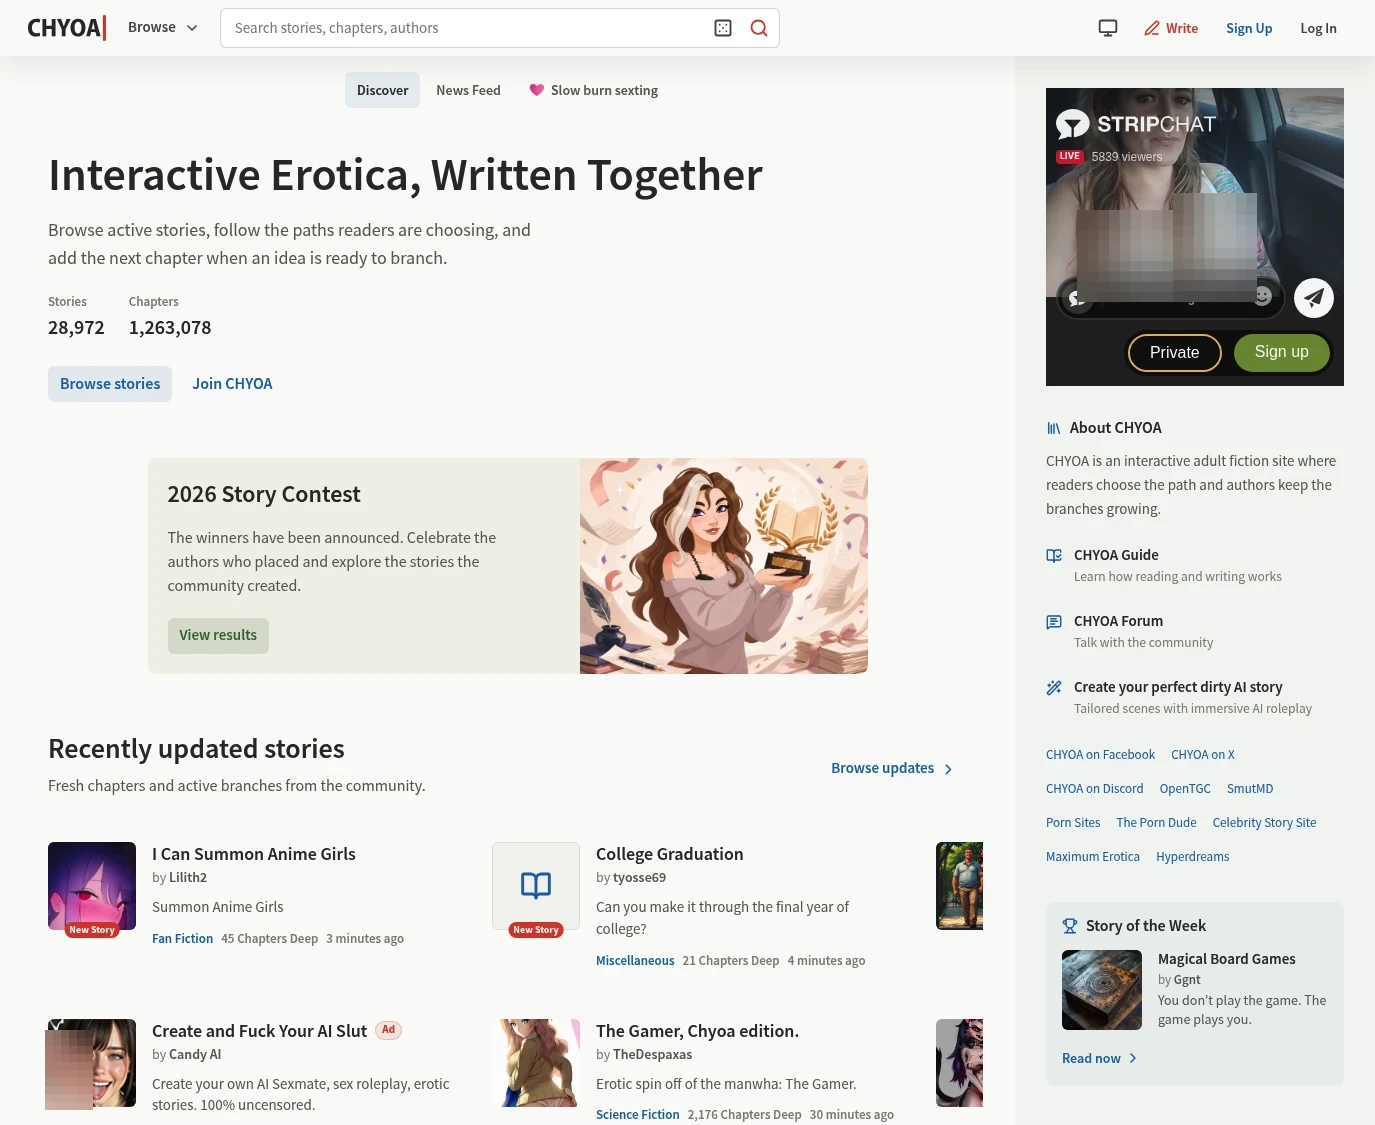Viewport: 1375px width, 1125px height.
Task: Click the random story dice icon
Action: tap(723, 28)
